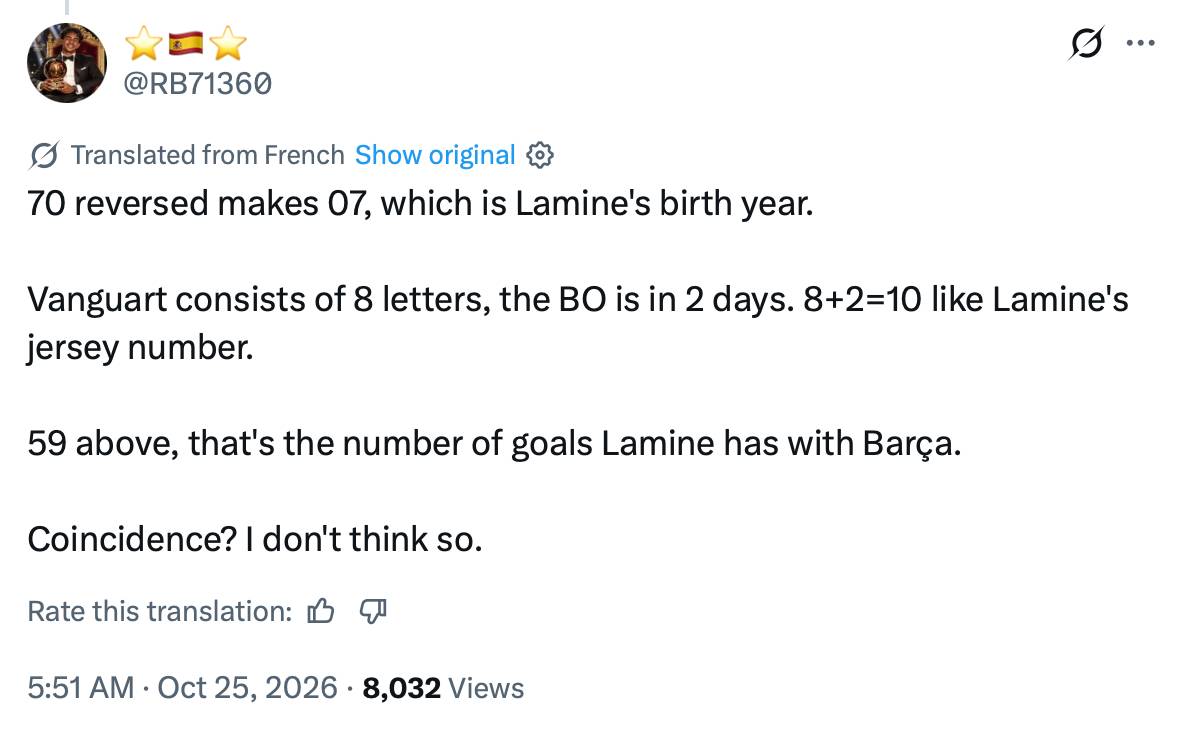Click the thumbs down translation rating

373,611
